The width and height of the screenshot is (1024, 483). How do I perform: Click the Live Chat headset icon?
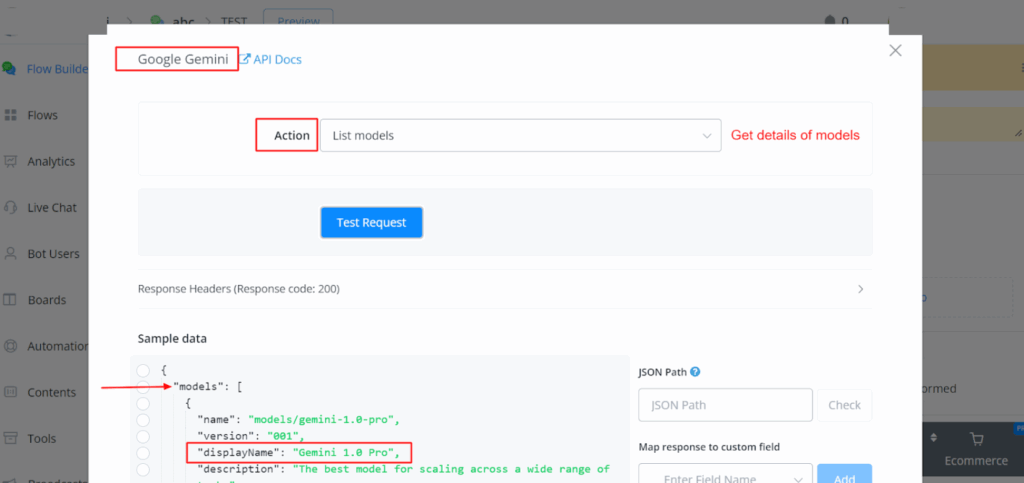10,207
